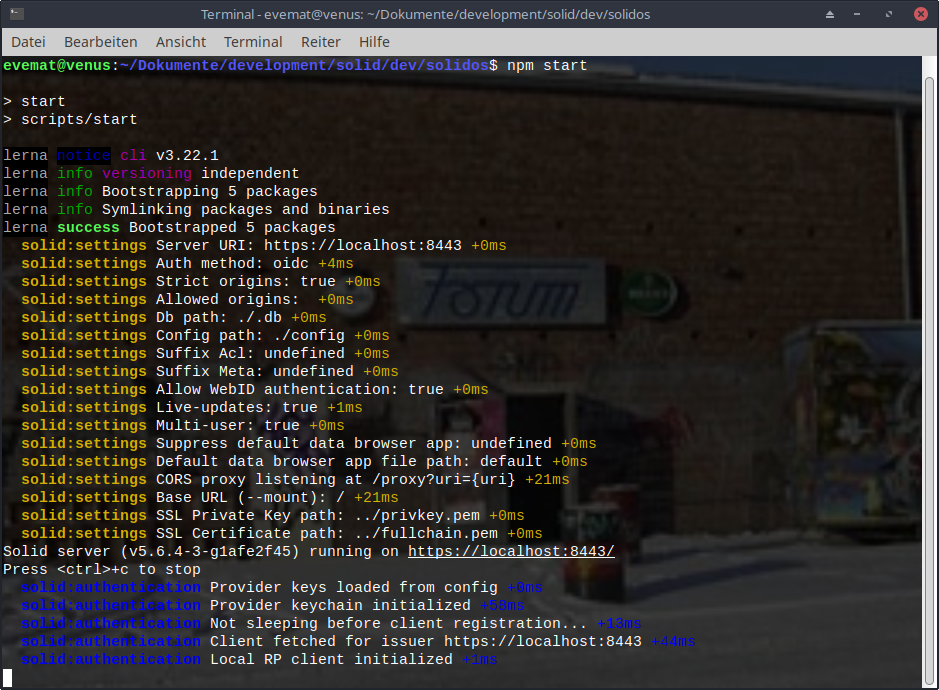Open the Datei menu

(x=28, y=42)
